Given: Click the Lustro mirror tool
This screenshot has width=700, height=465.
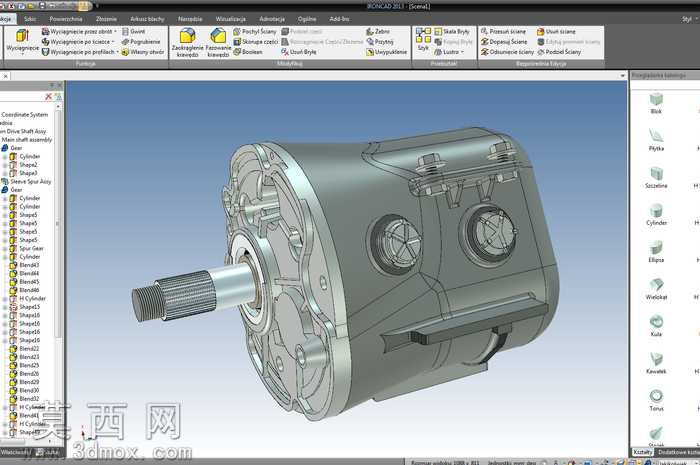Looking at the screenshot, I should pos(447,52).
